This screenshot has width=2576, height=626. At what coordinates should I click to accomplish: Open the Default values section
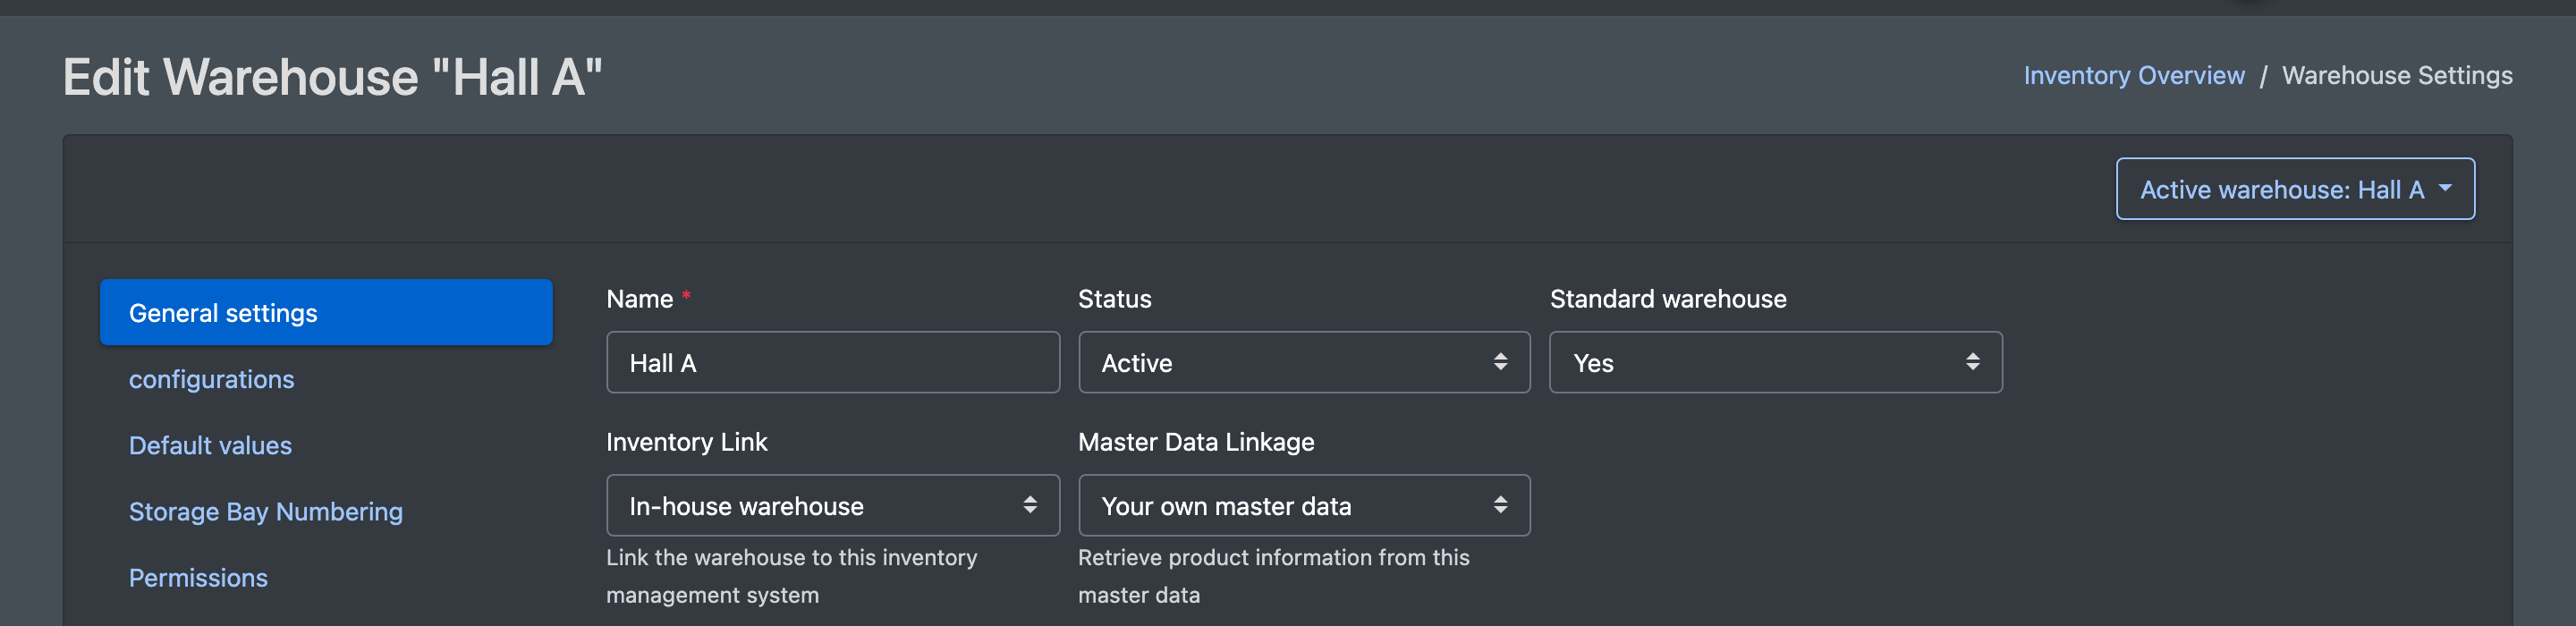coord(210,445)
